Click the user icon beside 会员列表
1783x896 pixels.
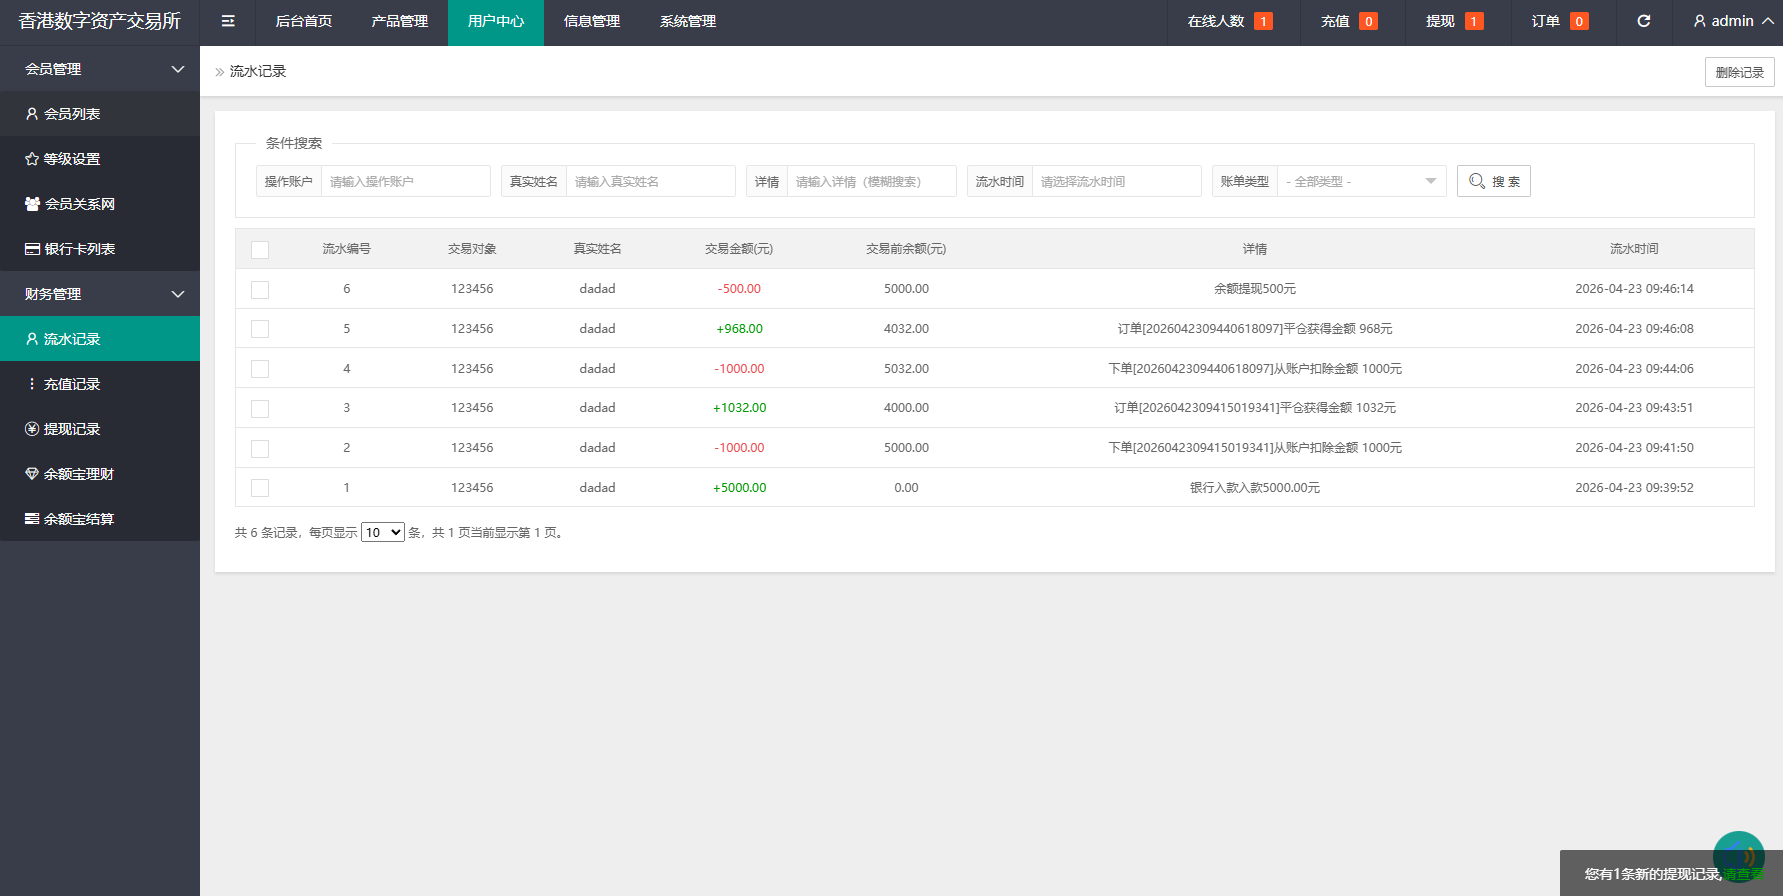tap(32, 114)
